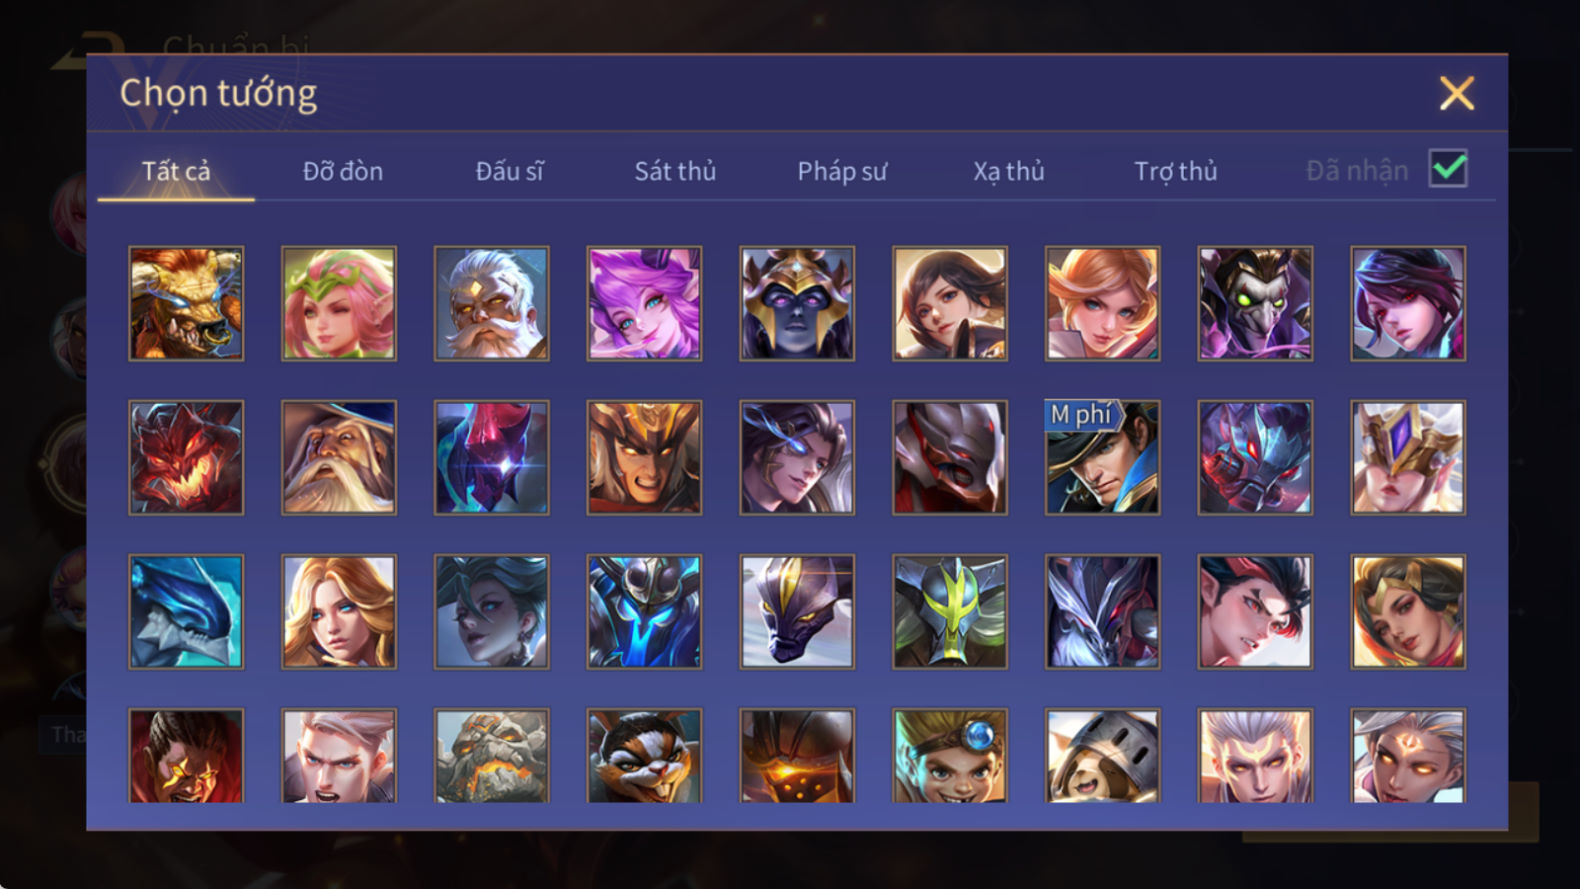
Task: Switch to the Xạ thủ tab
Action: (x=1009, y=171)
